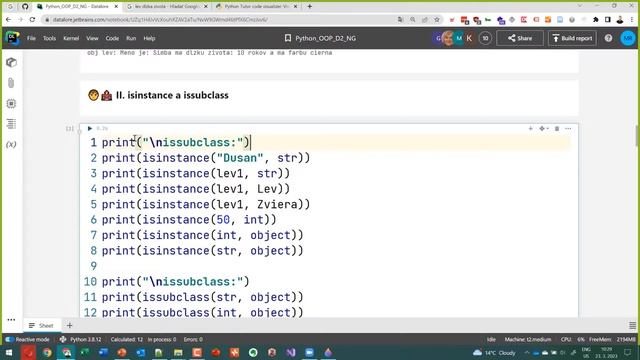The height and width of the screenshot is (360, 640).
Task: Open the Help menu in Datalore
Action: pos(149,38)
